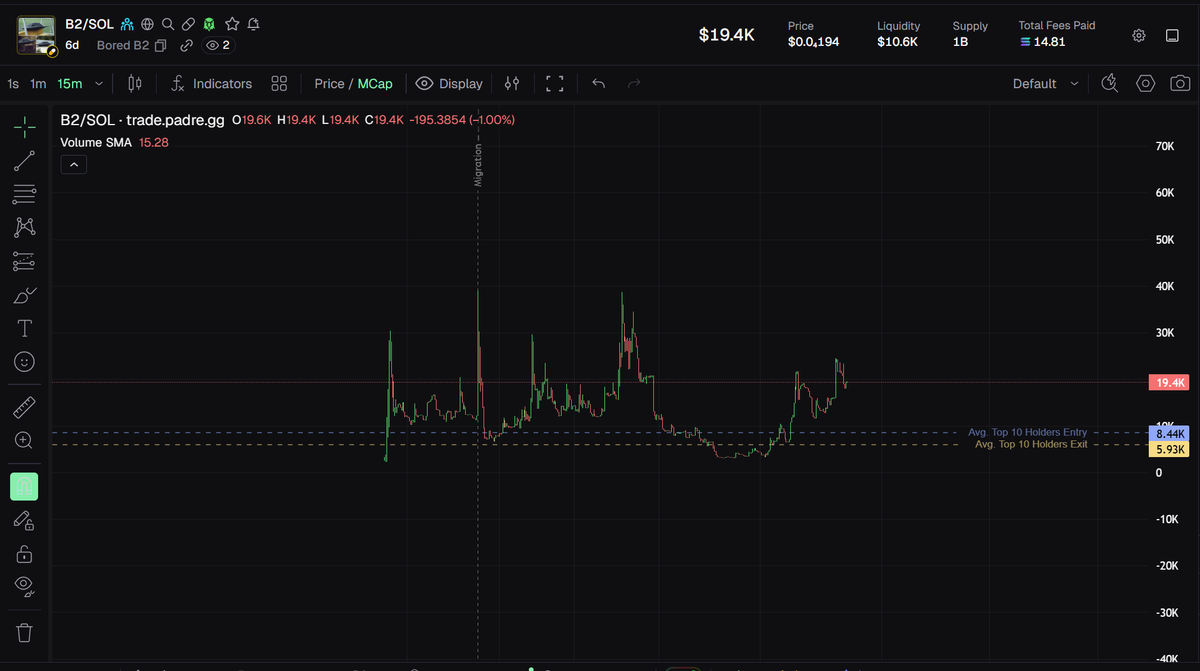Collapse the indicator legend chevron
The image size is (1200, 671).
click(73, 165)
